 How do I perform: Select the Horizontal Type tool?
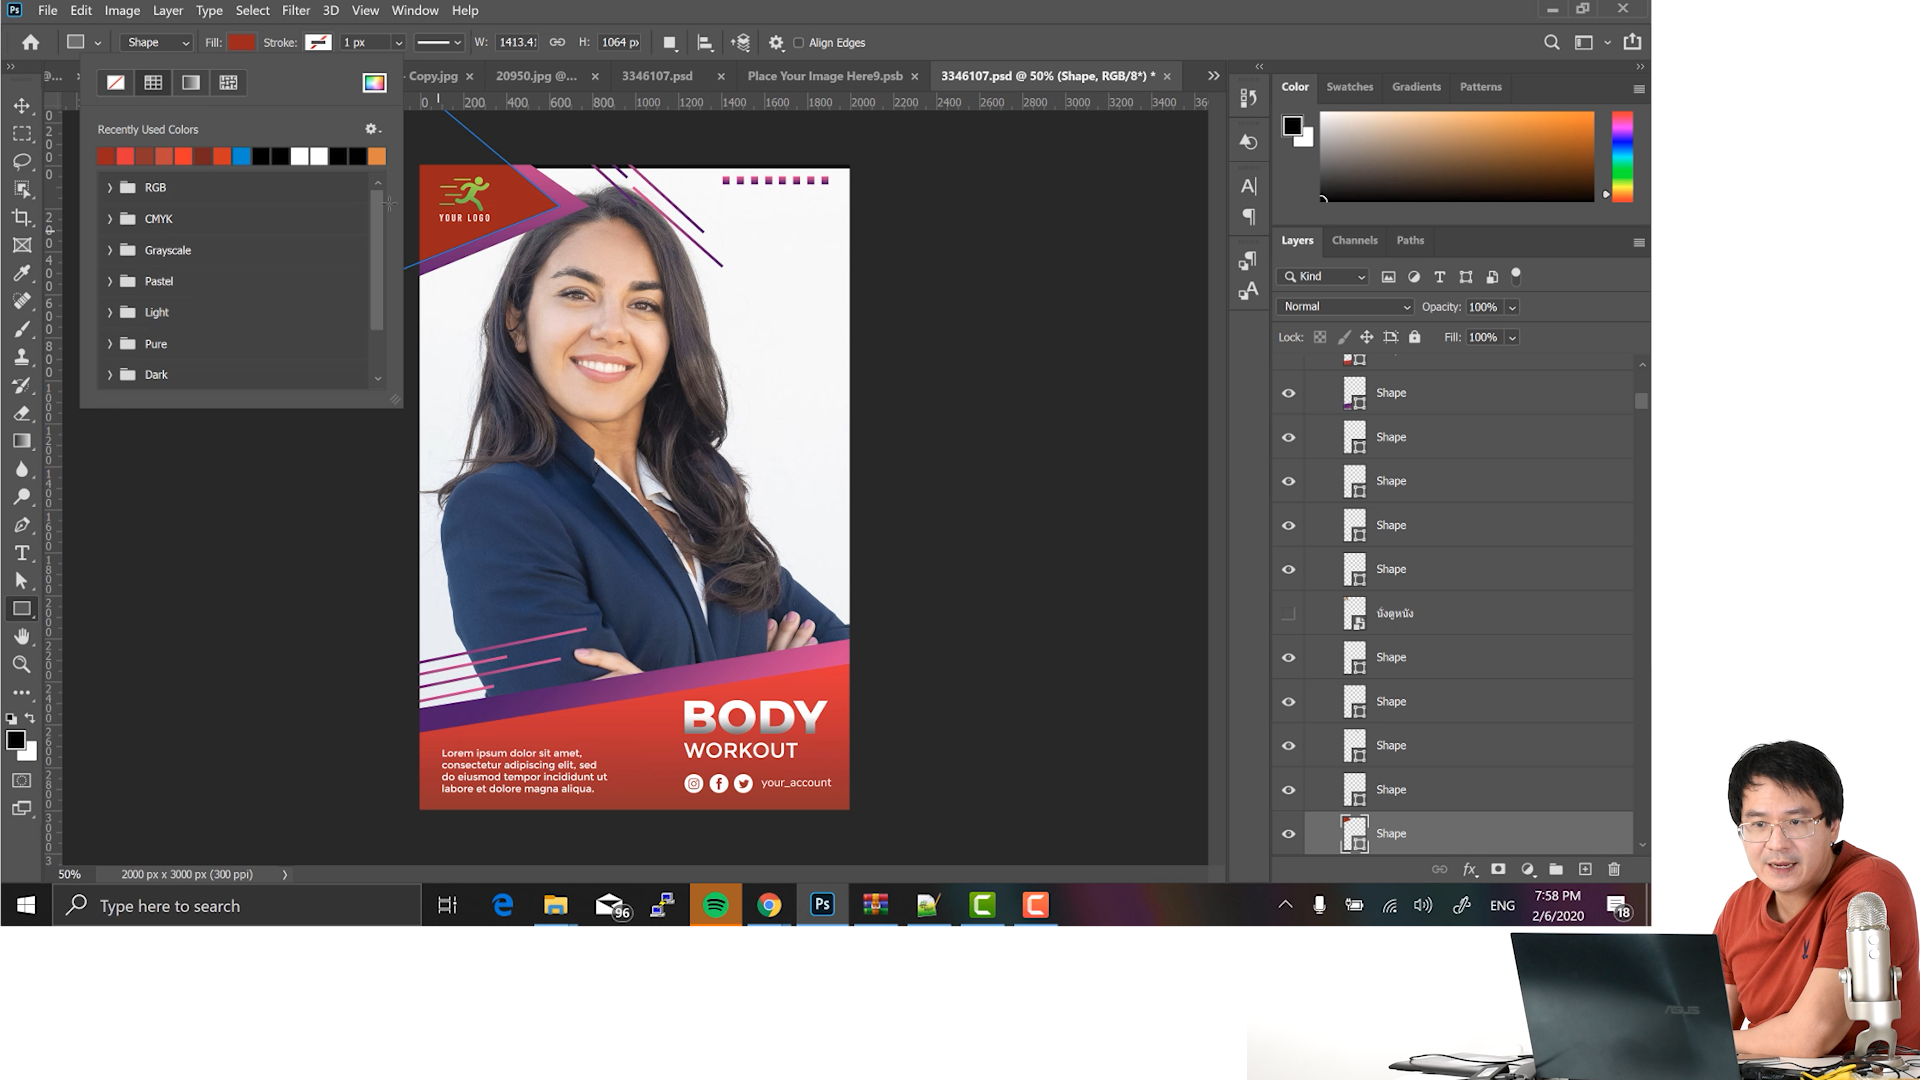tap(21, 553)
